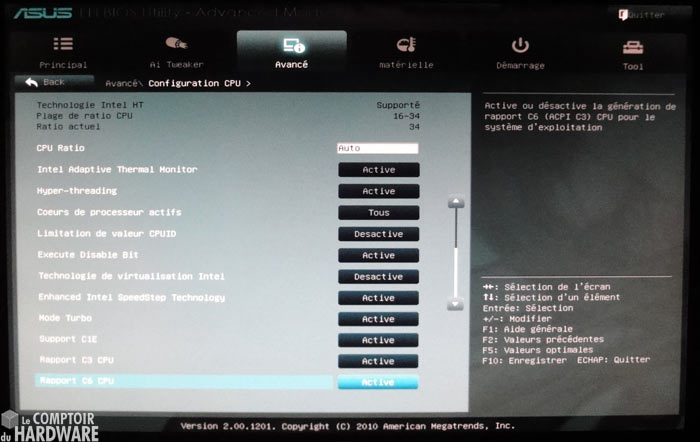Select the Tool printer icon
The image size is (700, 442).
coord(632,46)
